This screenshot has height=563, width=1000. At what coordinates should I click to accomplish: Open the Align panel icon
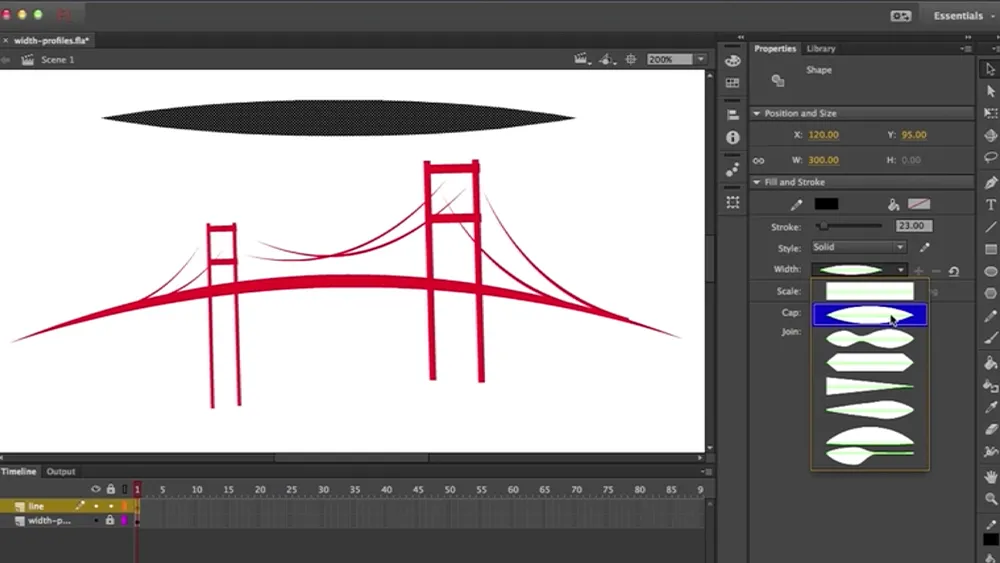pos(733,115)
